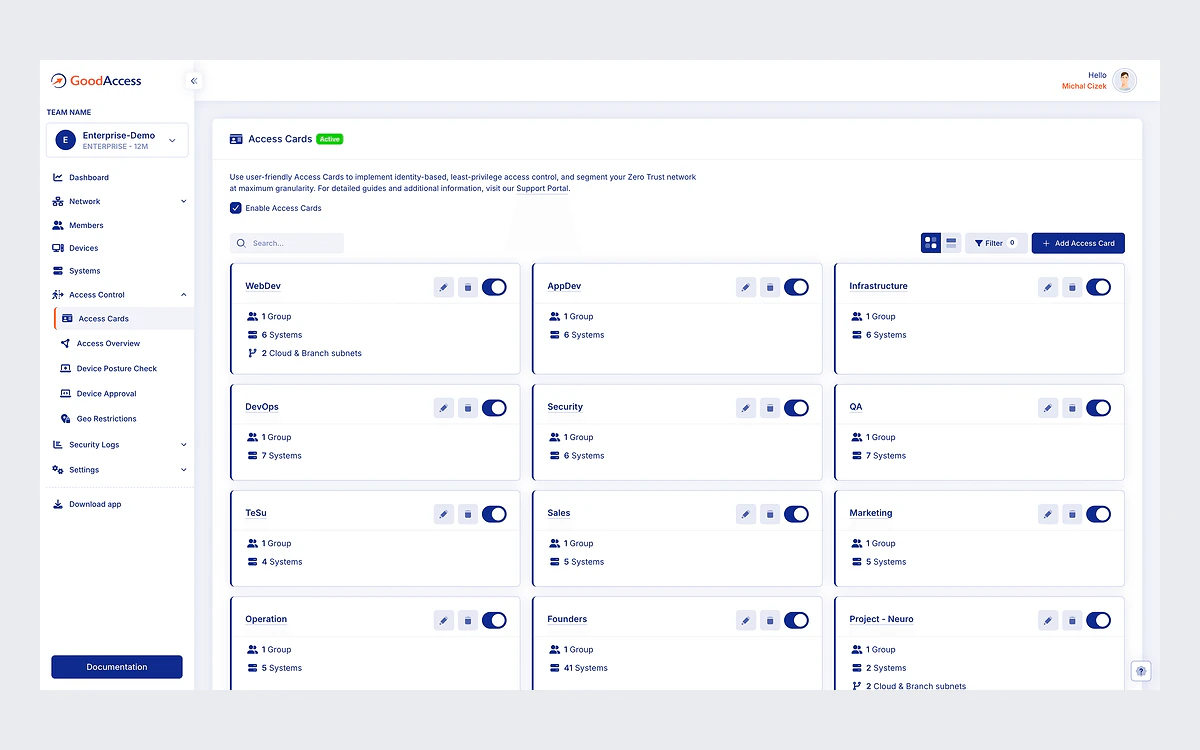Switch to grid view layout
The width and height of the screenshot is (1200, 750).
(931, 243)
